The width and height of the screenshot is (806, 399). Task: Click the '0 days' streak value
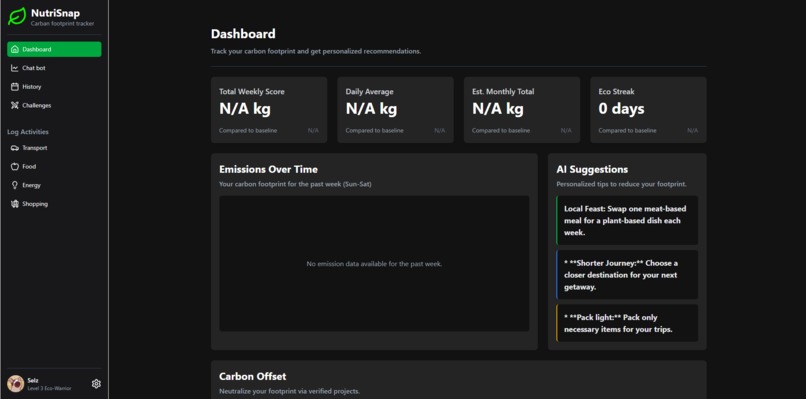[x=621, y=108]
